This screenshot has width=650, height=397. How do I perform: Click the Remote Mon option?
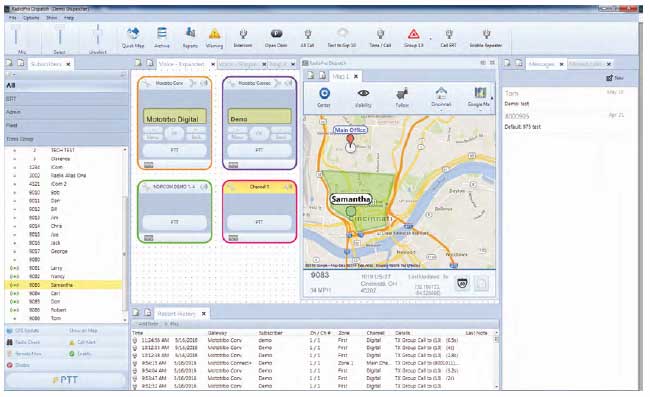tap(24, 354)
